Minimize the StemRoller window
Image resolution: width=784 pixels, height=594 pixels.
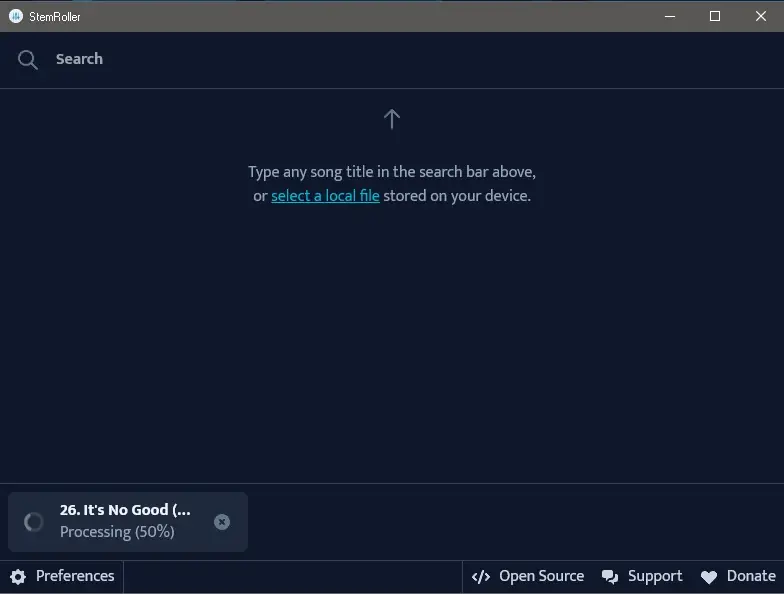tap(670, 16)
